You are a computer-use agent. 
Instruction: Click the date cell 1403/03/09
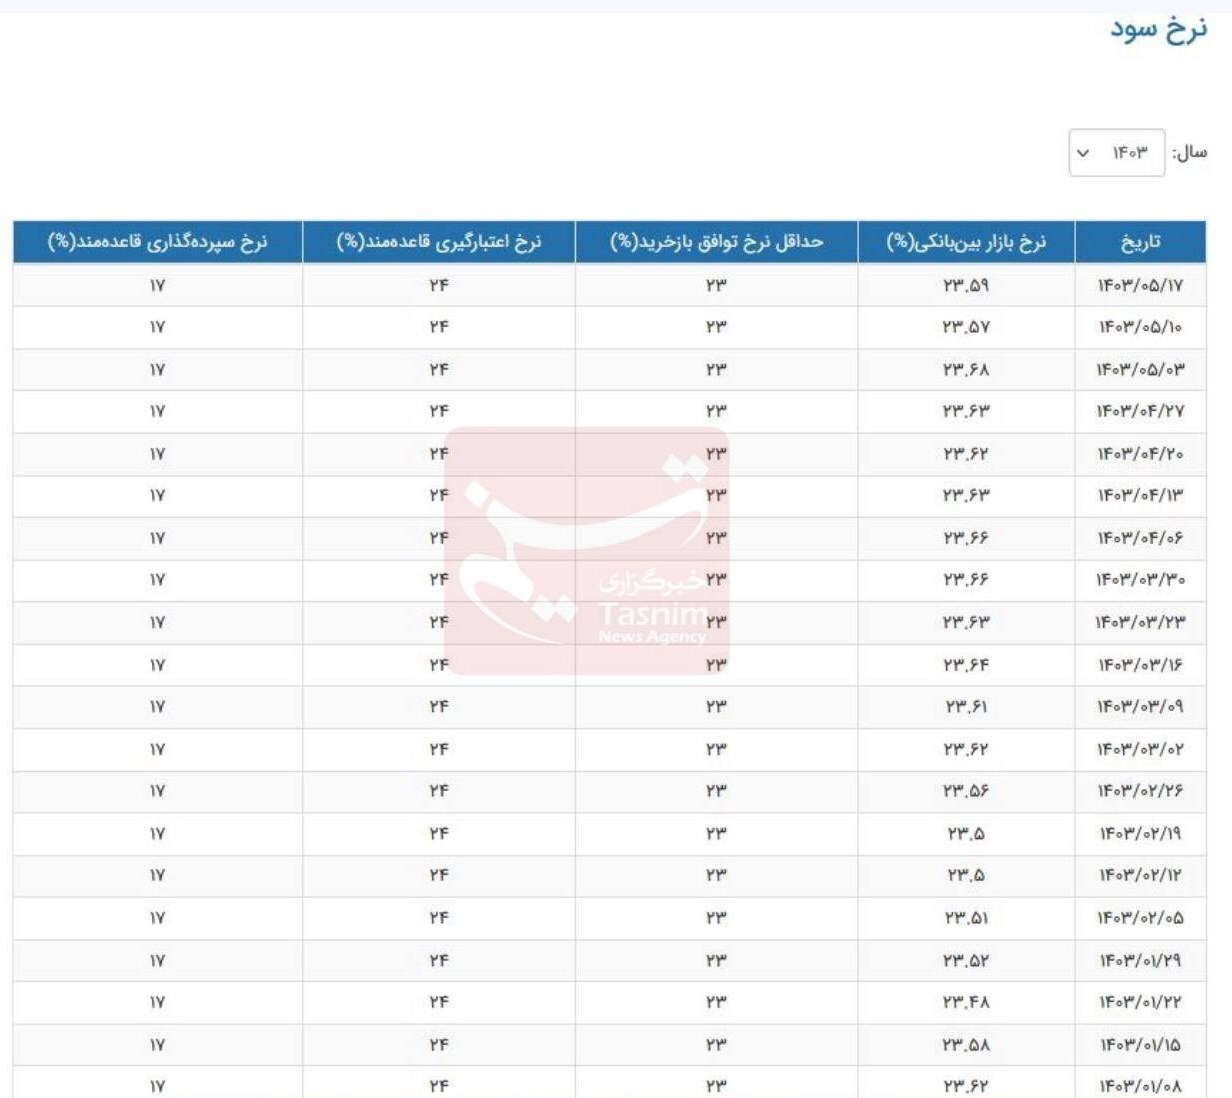tap(1140, 707)
